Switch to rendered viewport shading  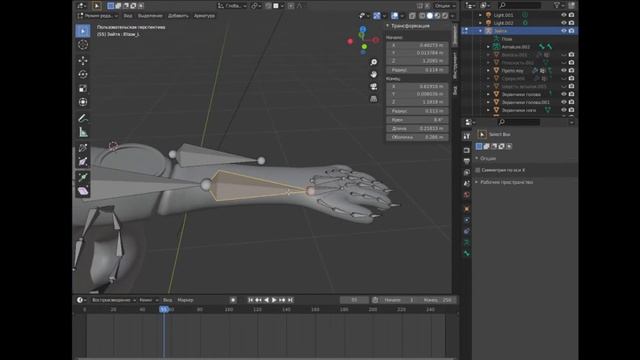(445, 16)
